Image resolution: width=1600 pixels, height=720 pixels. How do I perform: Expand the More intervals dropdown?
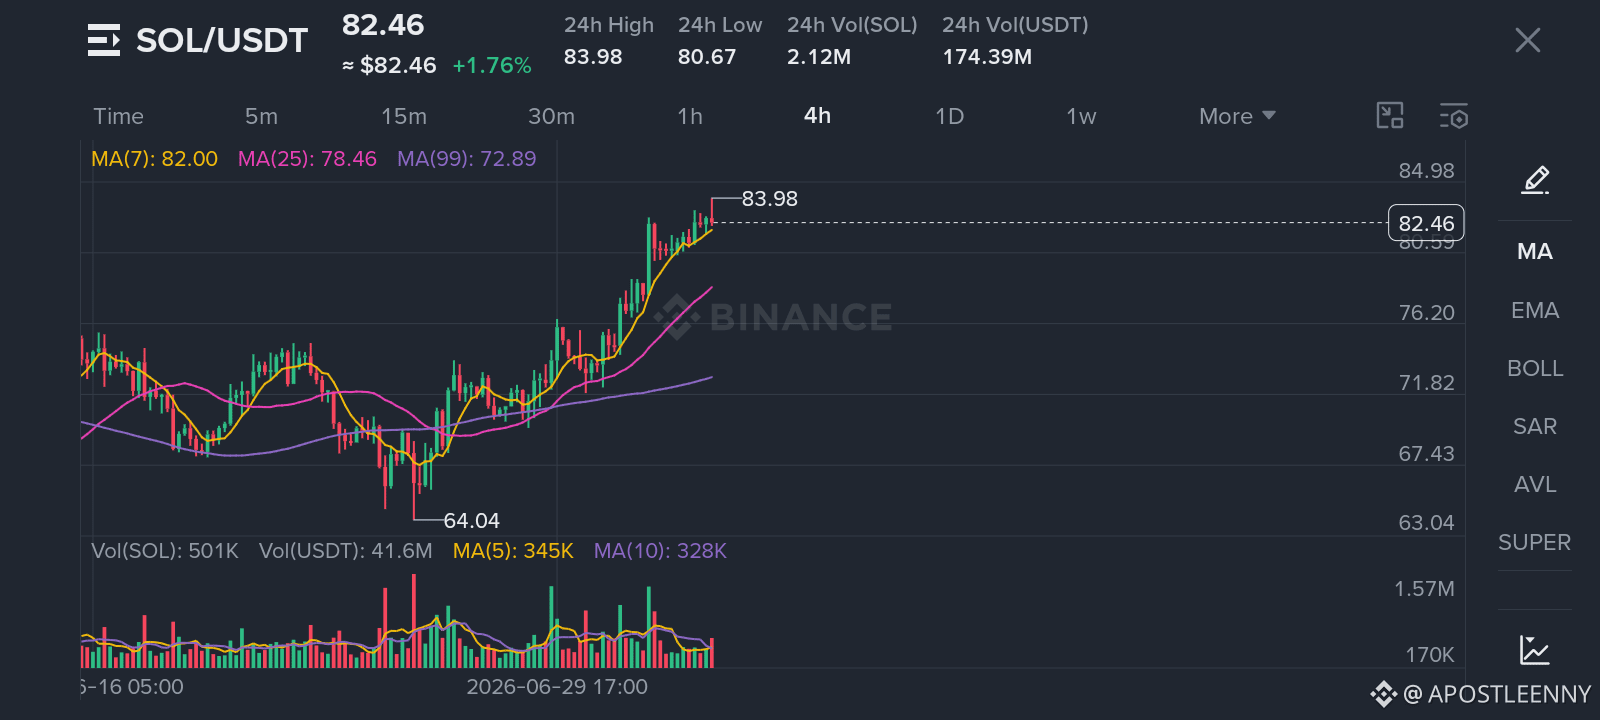[1237, 116]
